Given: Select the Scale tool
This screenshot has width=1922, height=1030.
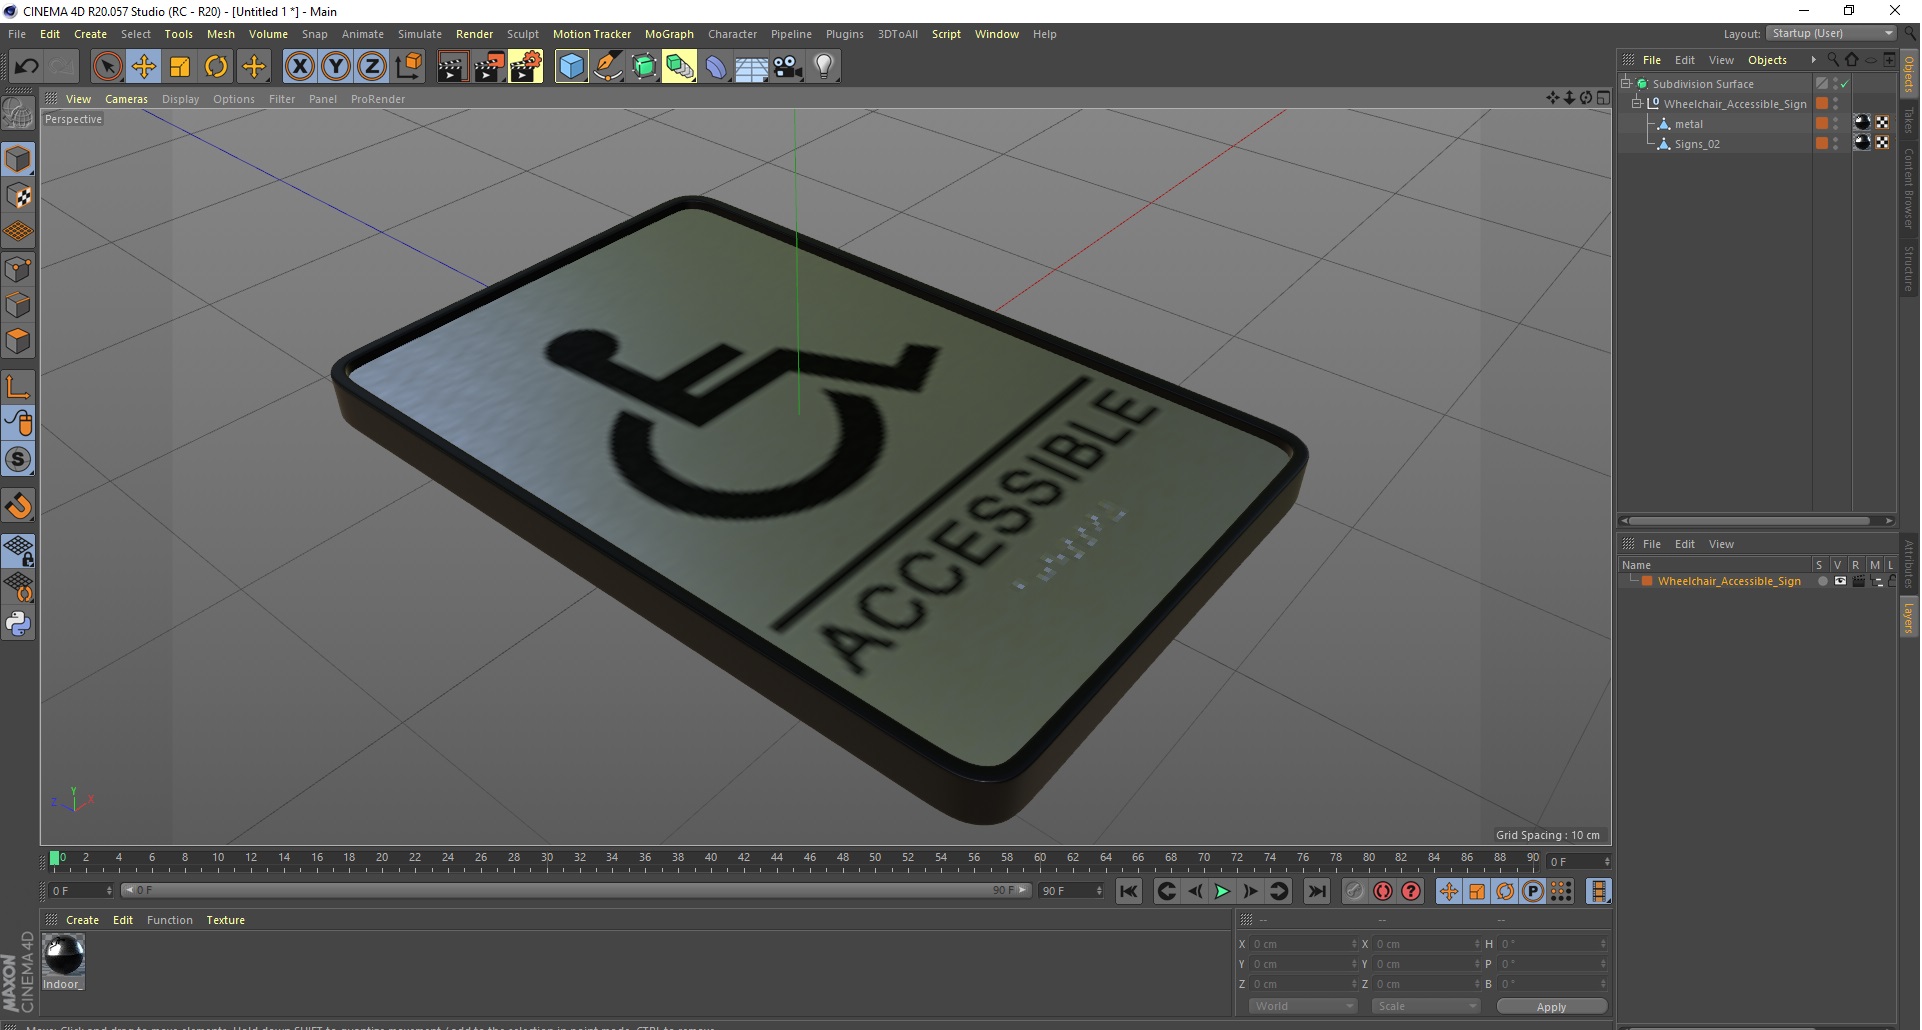Looking at the screenshot, I should [x=180, y=67].
